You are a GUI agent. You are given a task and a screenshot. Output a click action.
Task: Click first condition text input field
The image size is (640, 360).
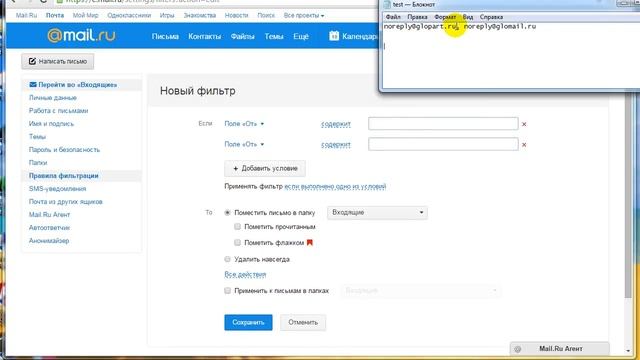[443, 124]
